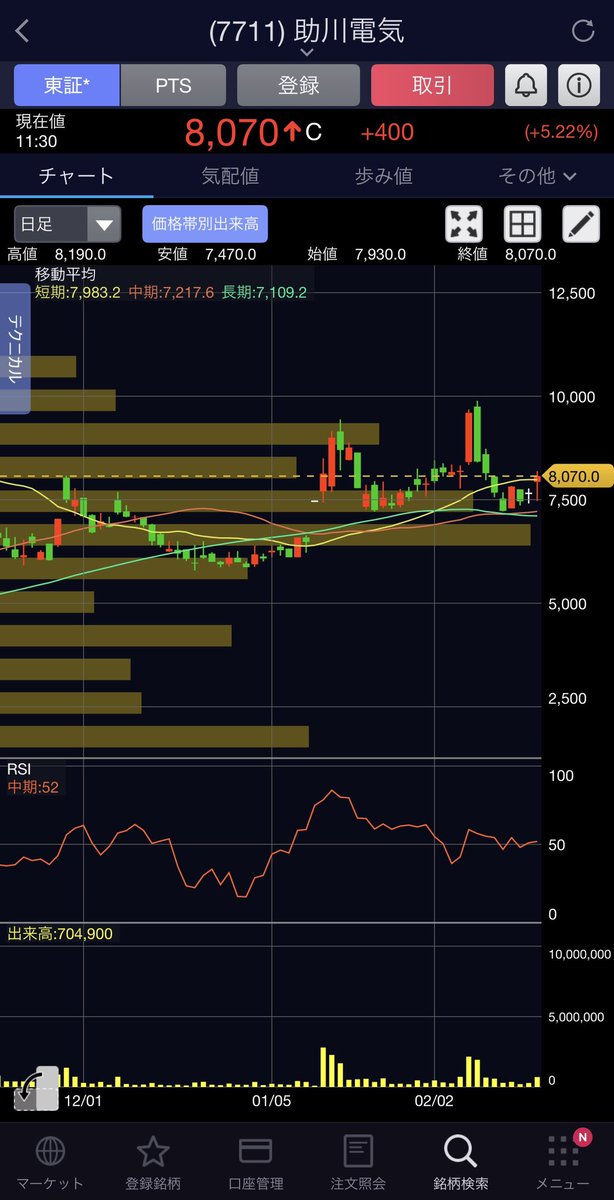Open the price alert bell icon
This screenshot has height=1200, width=614.
pos(524,85)
